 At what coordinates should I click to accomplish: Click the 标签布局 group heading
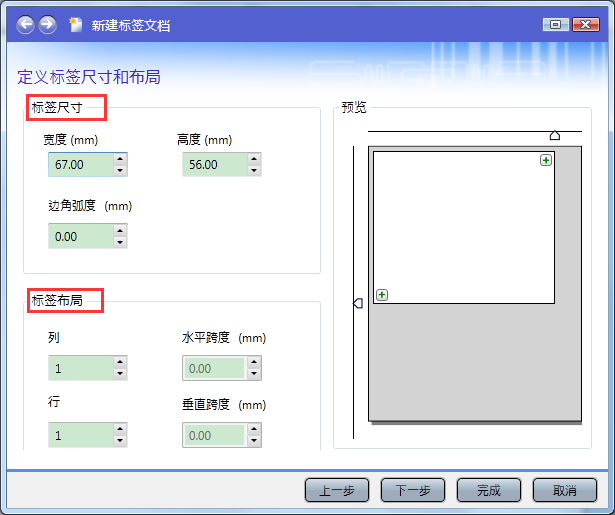pyautogui.click(x=57, y=300)
